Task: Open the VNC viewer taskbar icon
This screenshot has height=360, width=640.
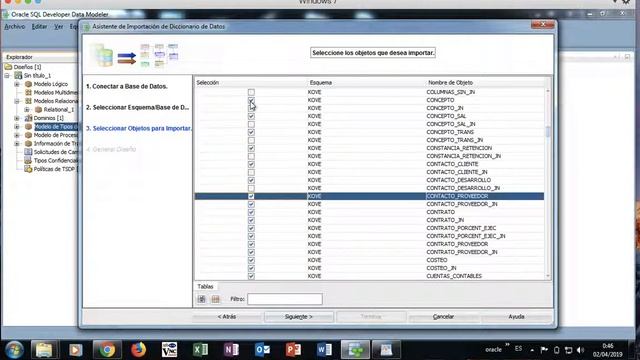Action: [169, 350]
